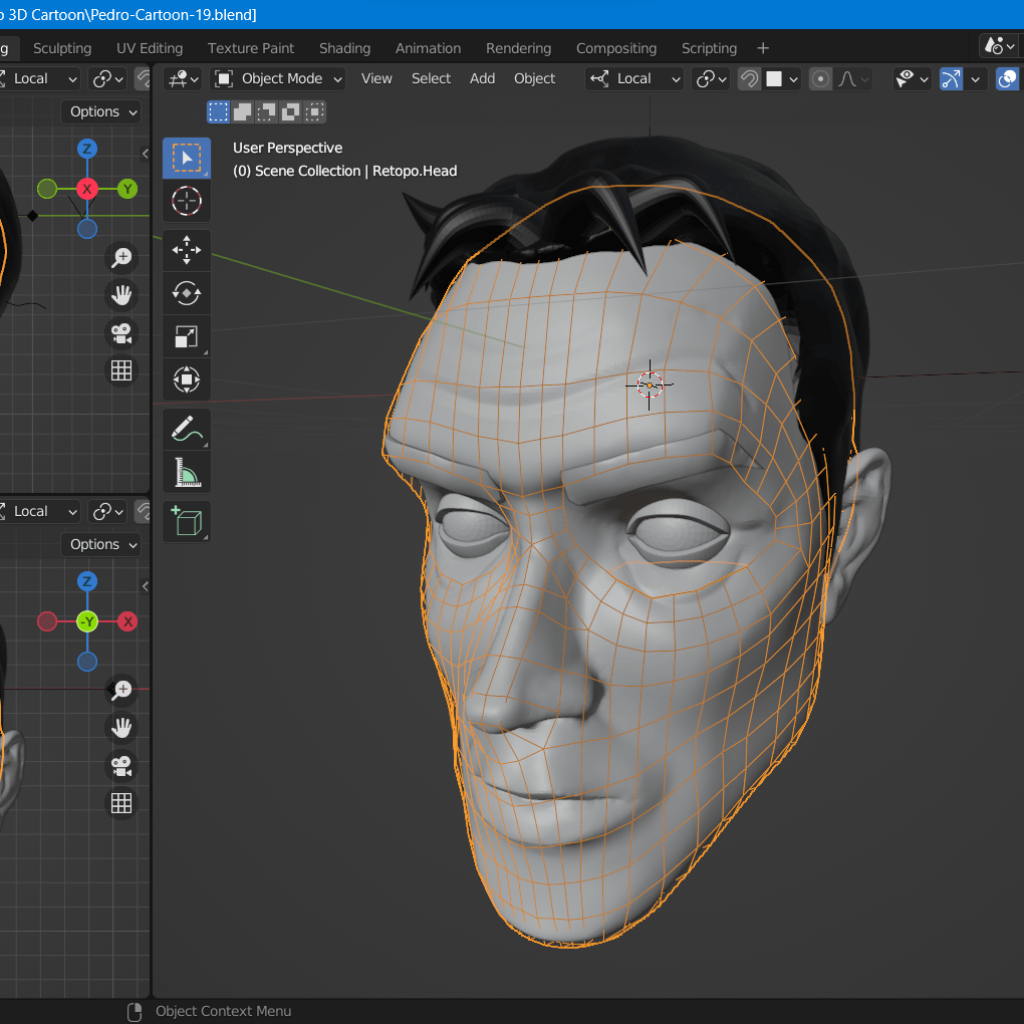This screenshot has width=1024, height=1024.
Task: Select the Add Cube tool
Action: click(186, 522)
